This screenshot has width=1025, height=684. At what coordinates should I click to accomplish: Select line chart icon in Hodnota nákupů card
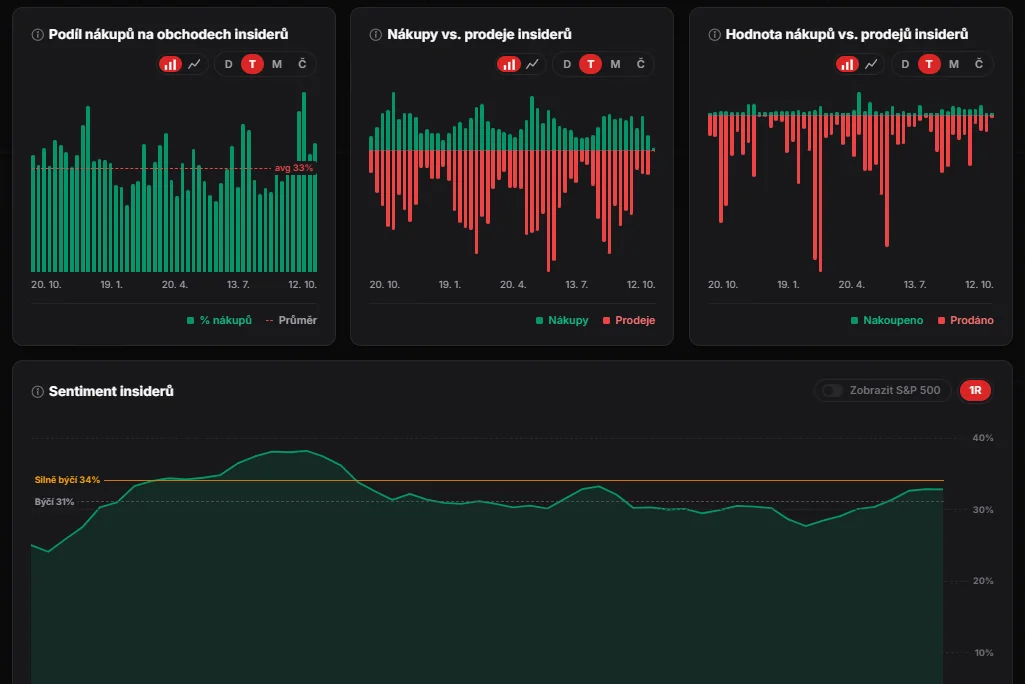pos(871,64)
